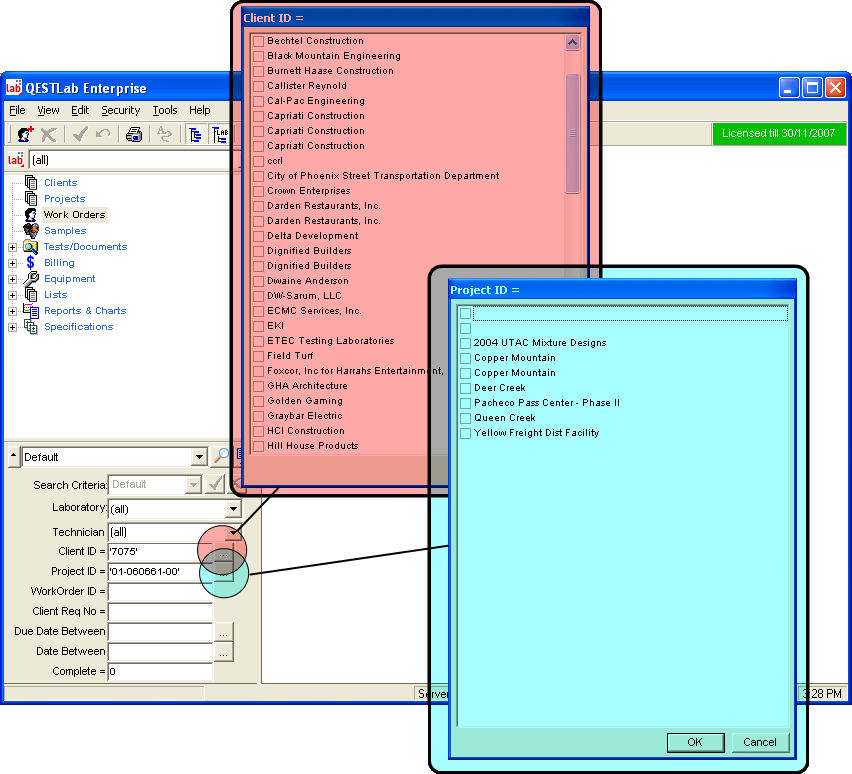Click the magnifying glass search icon
This screenshot has height=774, width=852.
pyautogui.click(x=221, y=457)
